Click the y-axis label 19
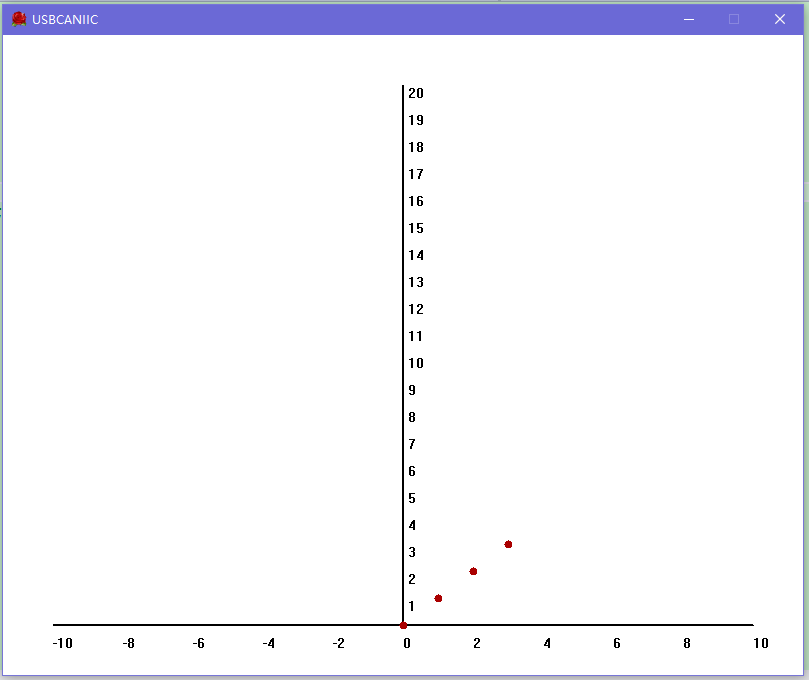Viewport: 809px width, 680px height. 416,120
